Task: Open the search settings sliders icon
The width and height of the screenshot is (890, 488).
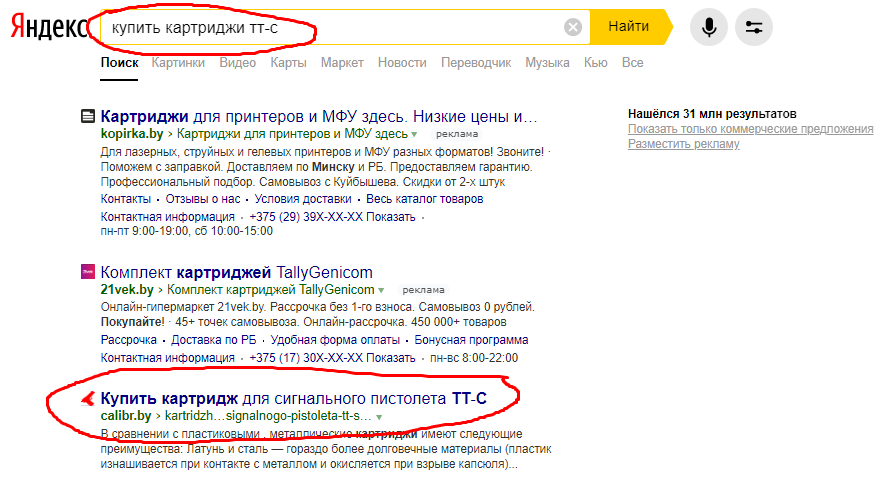Action: tap(753, 27)
